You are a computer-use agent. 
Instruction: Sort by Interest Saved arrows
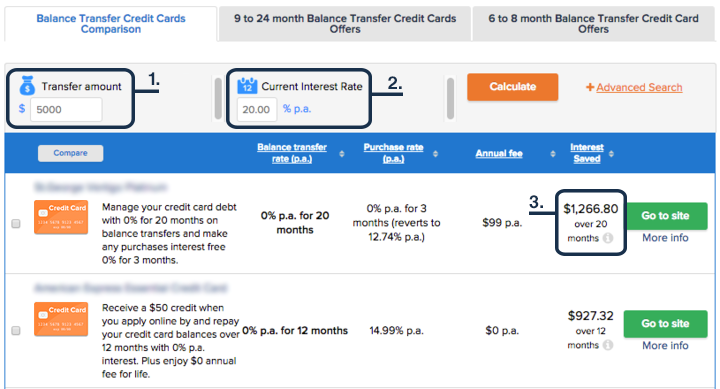(611, 154)
